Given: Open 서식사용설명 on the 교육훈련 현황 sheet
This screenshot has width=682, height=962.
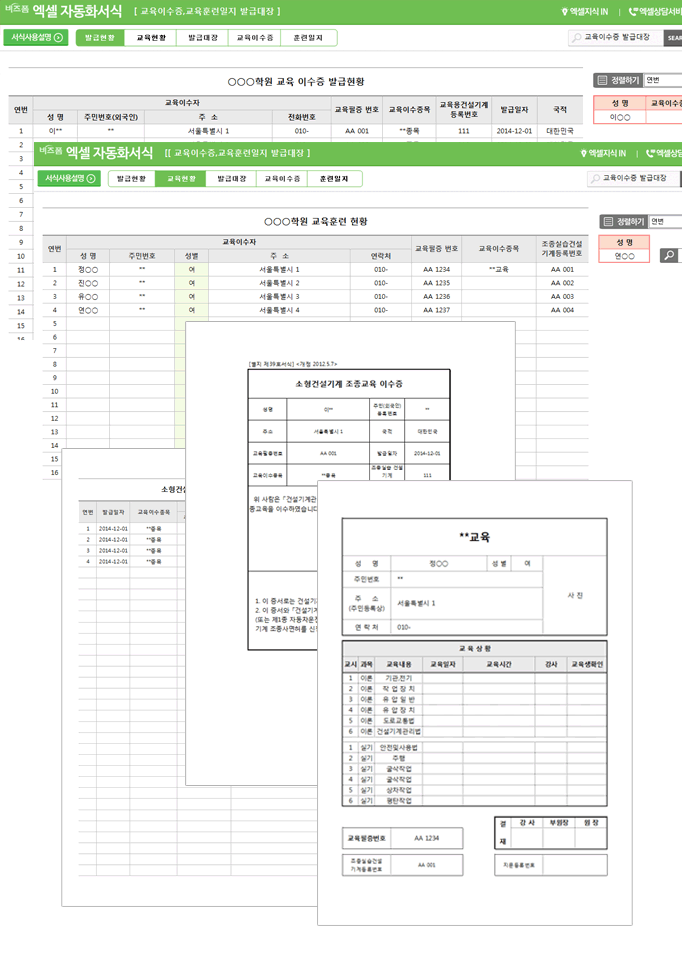Looking at the screenshot, I should coord(69,179).
